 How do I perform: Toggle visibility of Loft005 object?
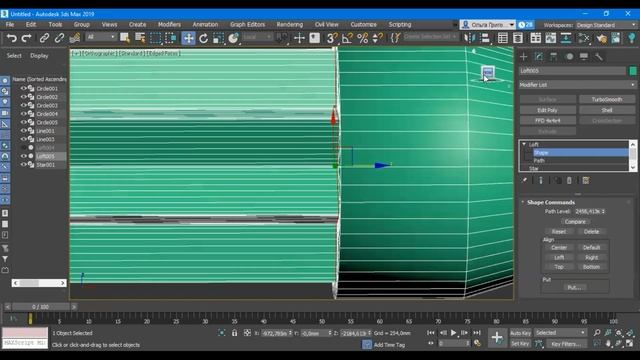(x=23, y=156)
